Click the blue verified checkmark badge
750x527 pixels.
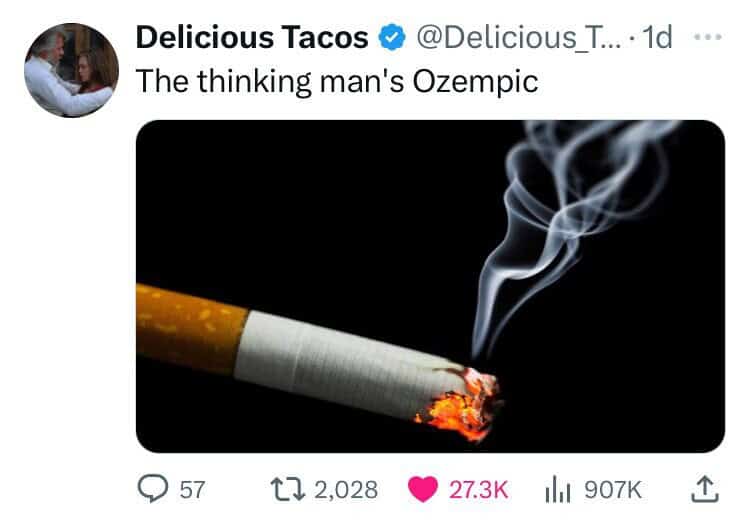click(392, 37)
